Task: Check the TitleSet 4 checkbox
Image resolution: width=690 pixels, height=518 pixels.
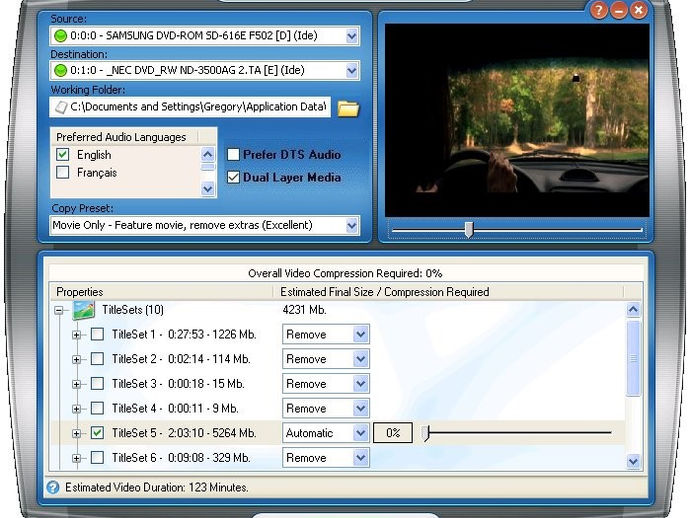Action: [x=97, y=408]
